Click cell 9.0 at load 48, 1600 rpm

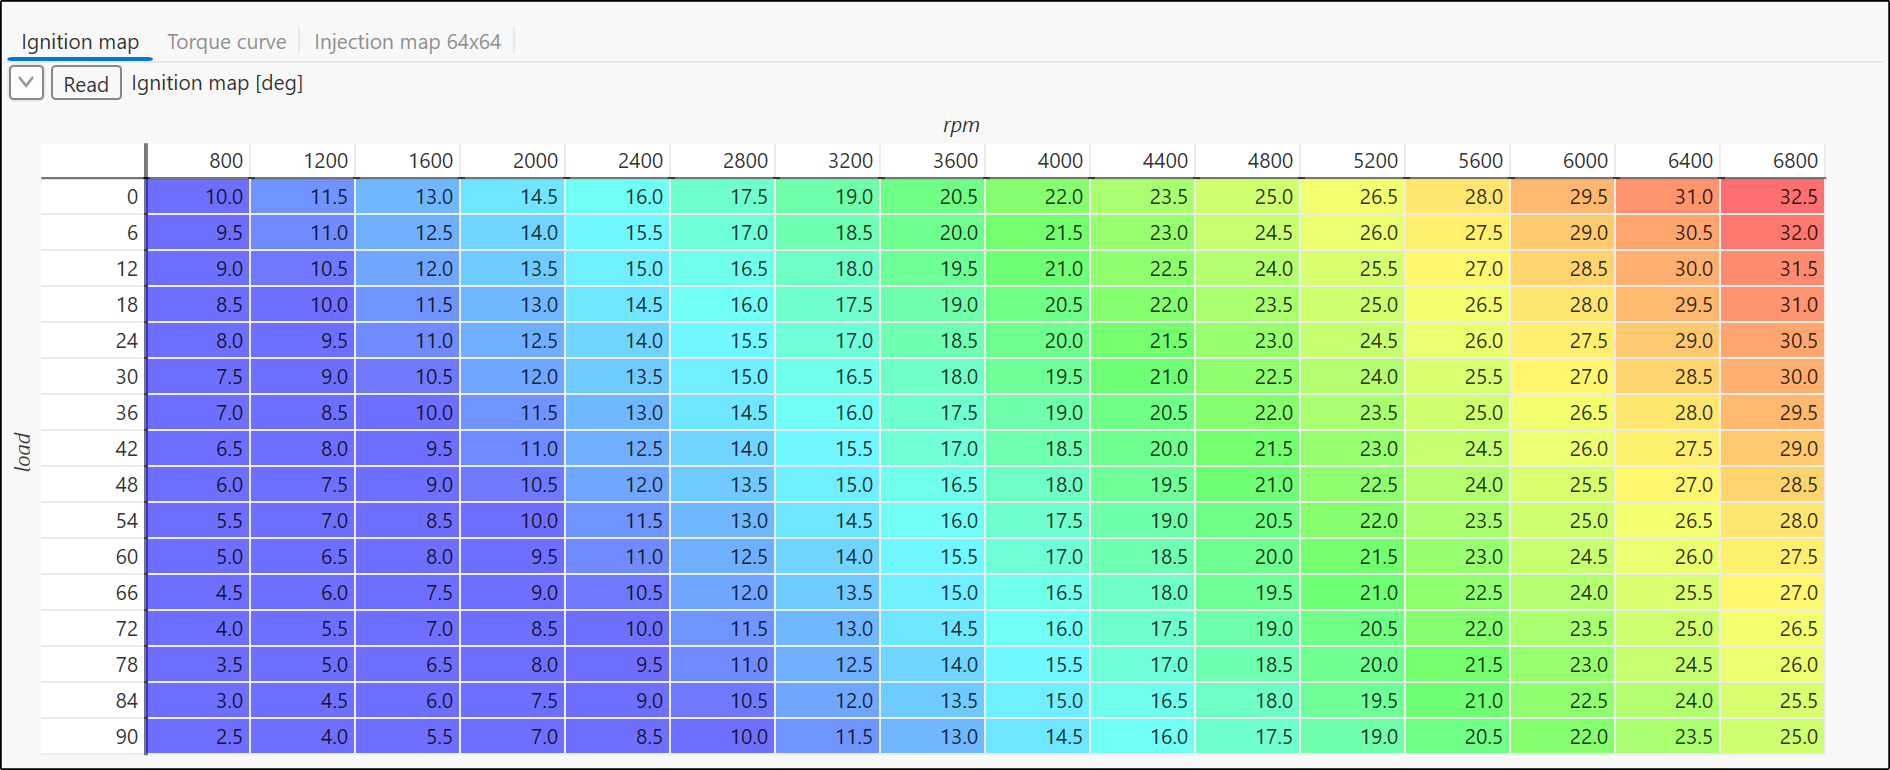(x=408, y=485)
